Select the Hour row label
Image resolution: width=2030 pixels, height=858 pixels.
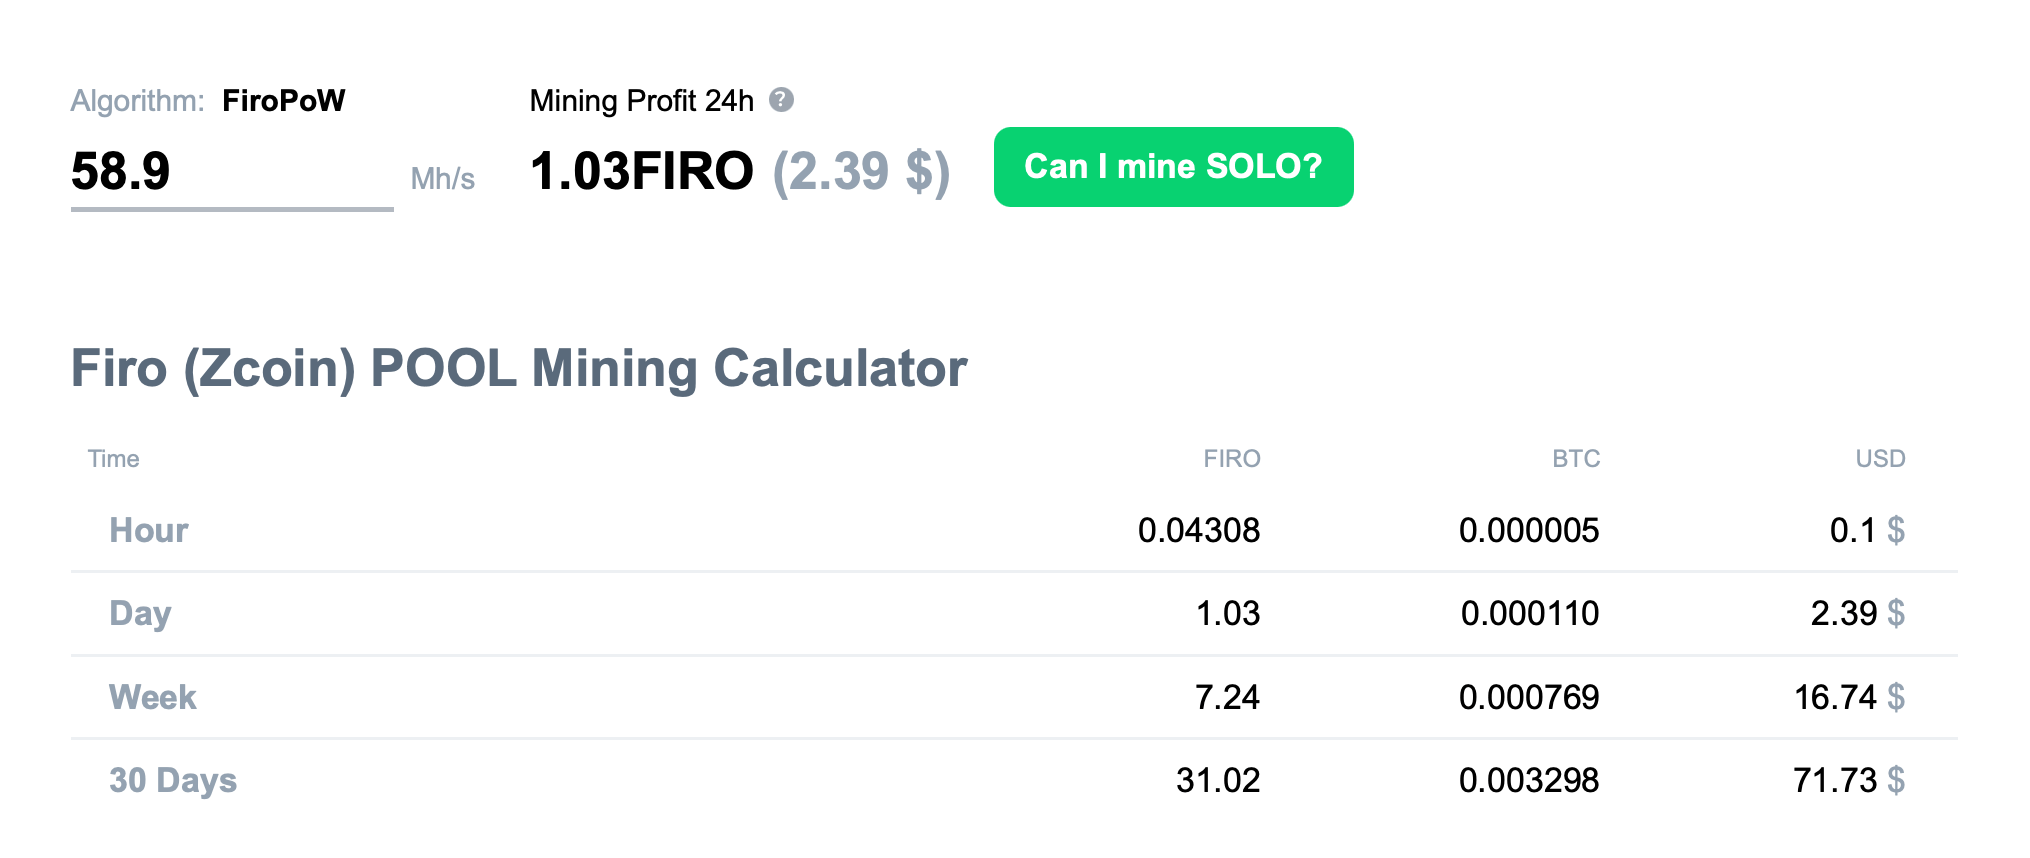[x=148, y=530]
